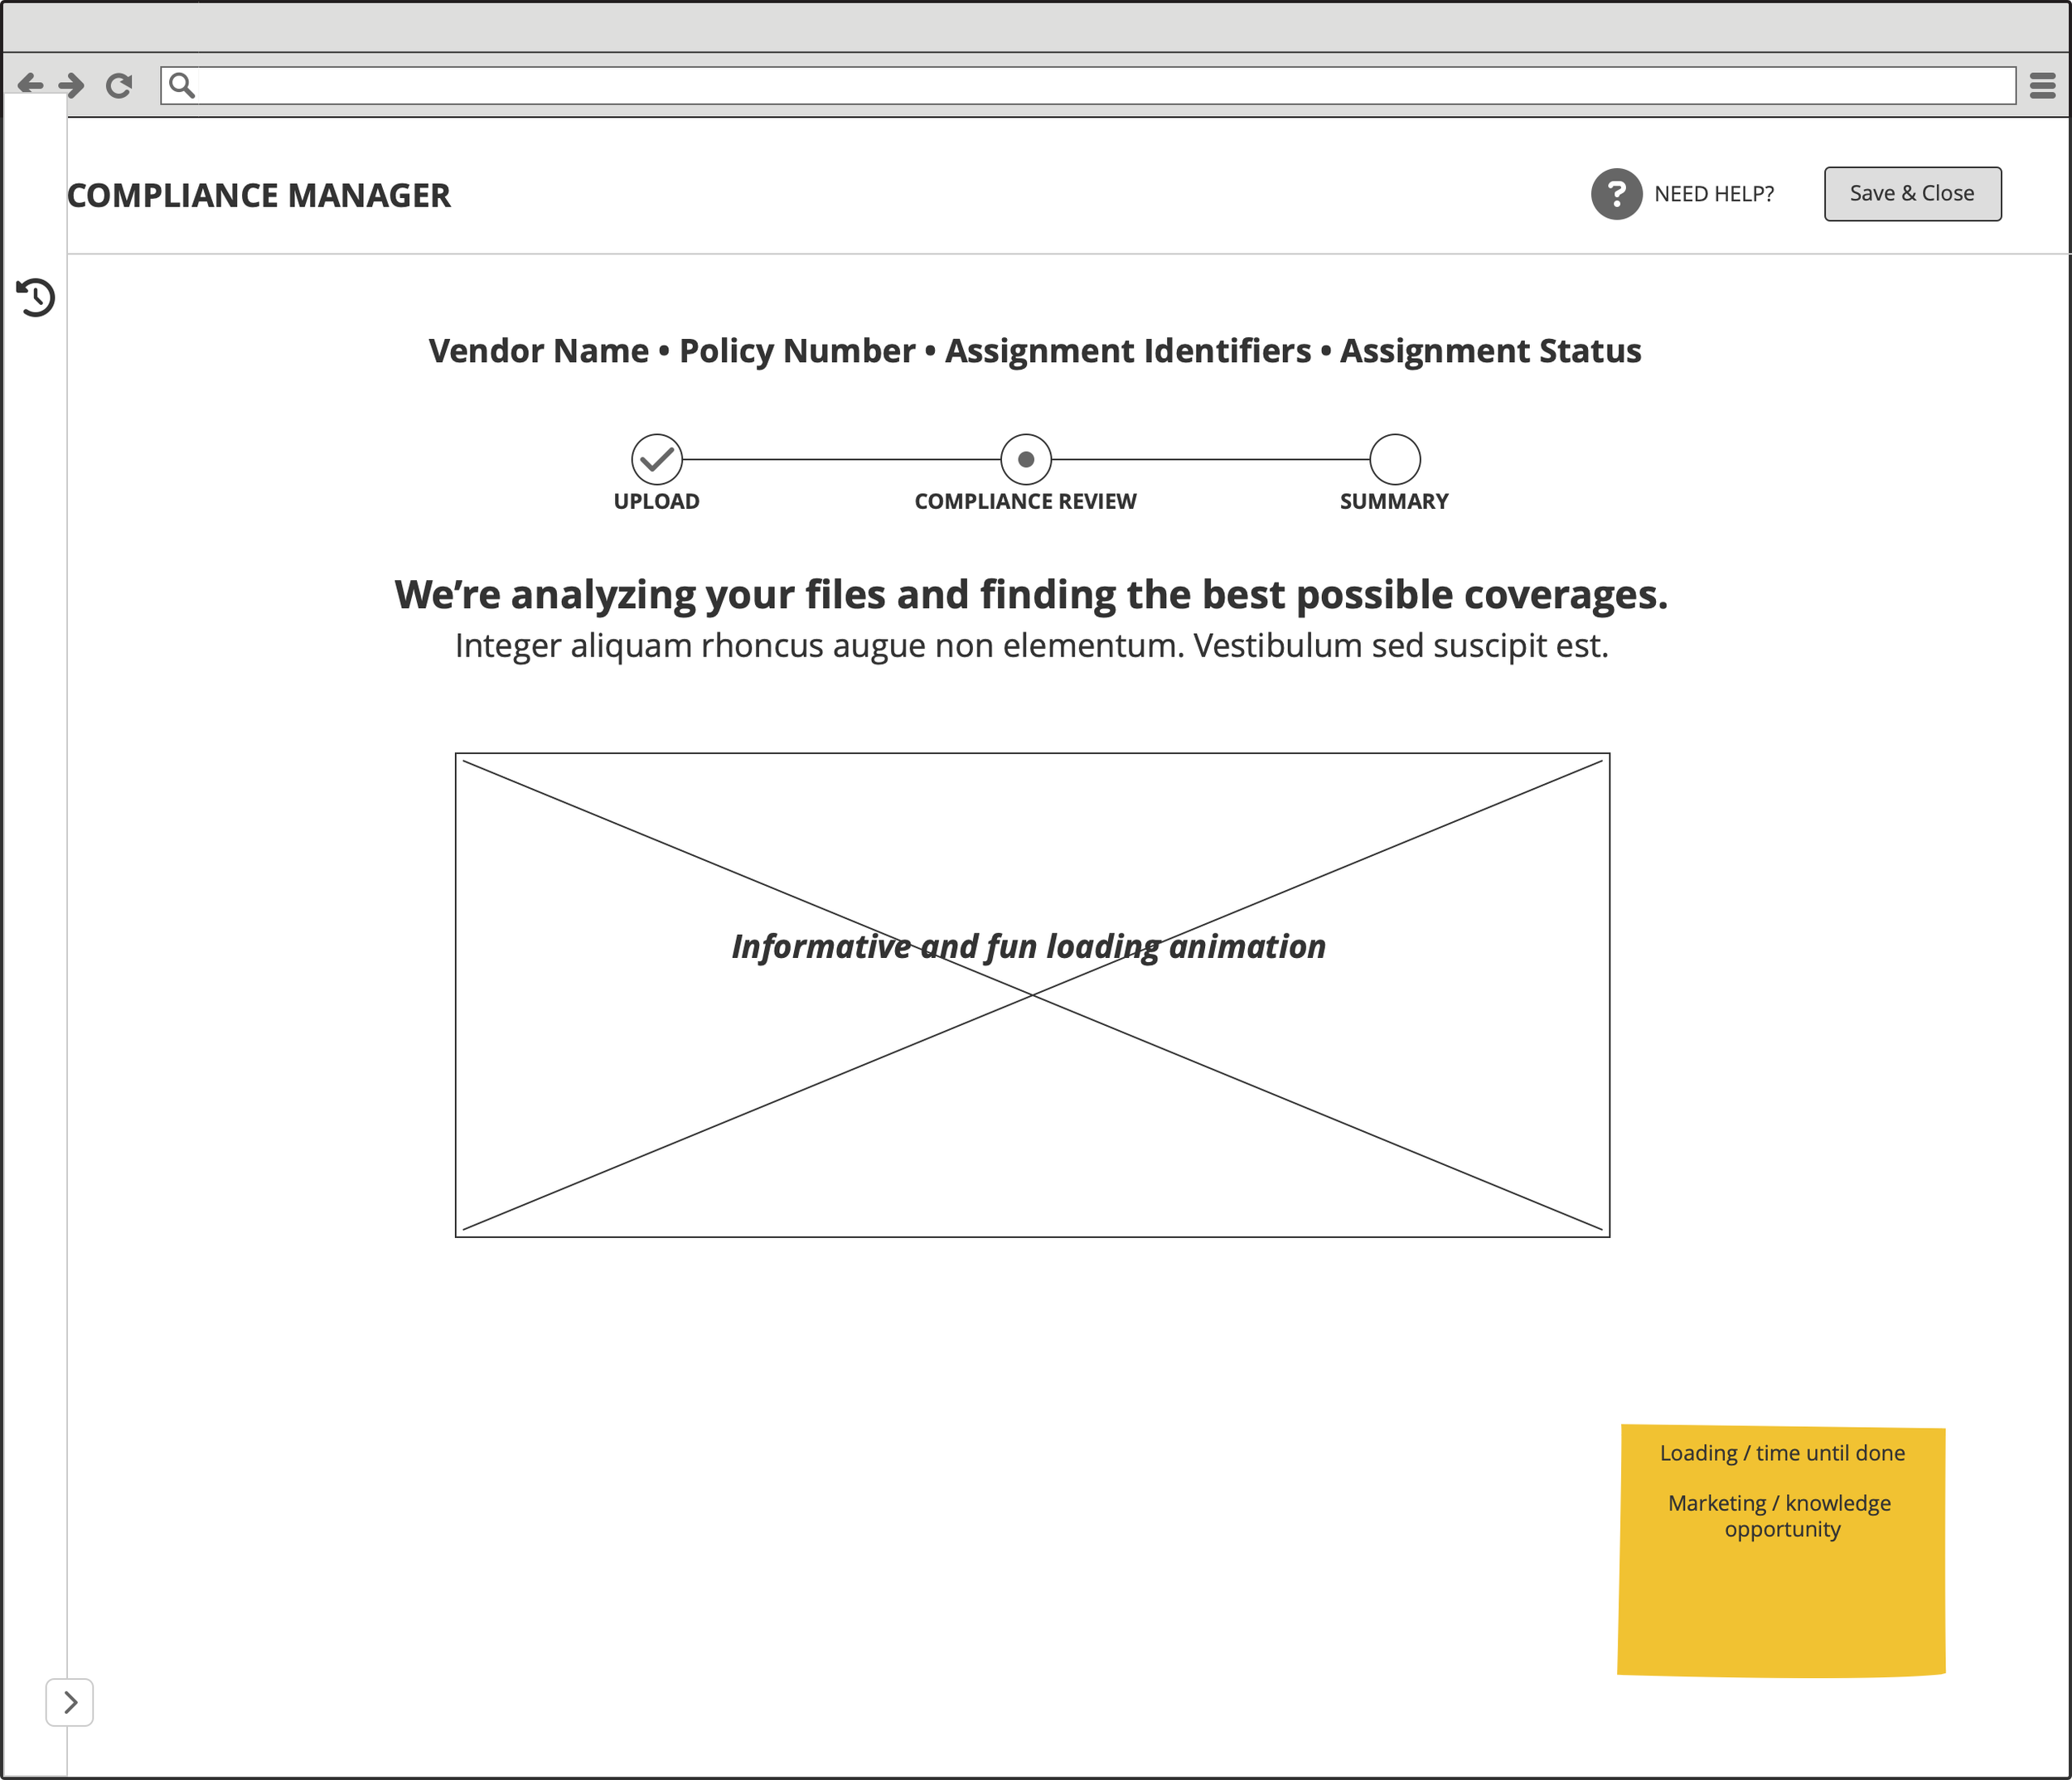
Task: Click the Save & Close button
Action: (x=1912, y=194)
